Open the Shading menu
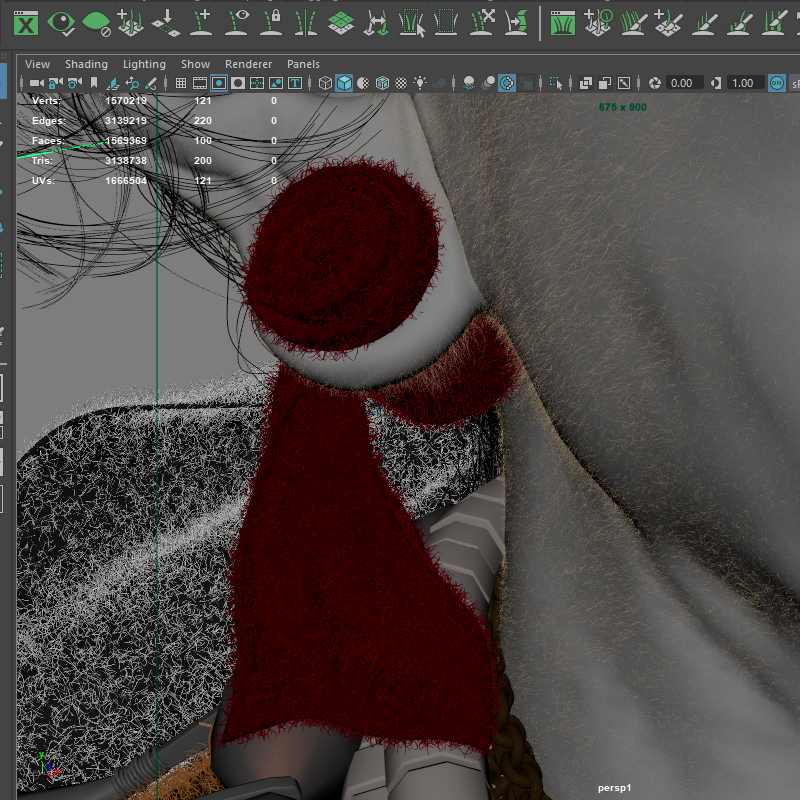800x800 pixels. pyautogui.click(x=86, y=63)
